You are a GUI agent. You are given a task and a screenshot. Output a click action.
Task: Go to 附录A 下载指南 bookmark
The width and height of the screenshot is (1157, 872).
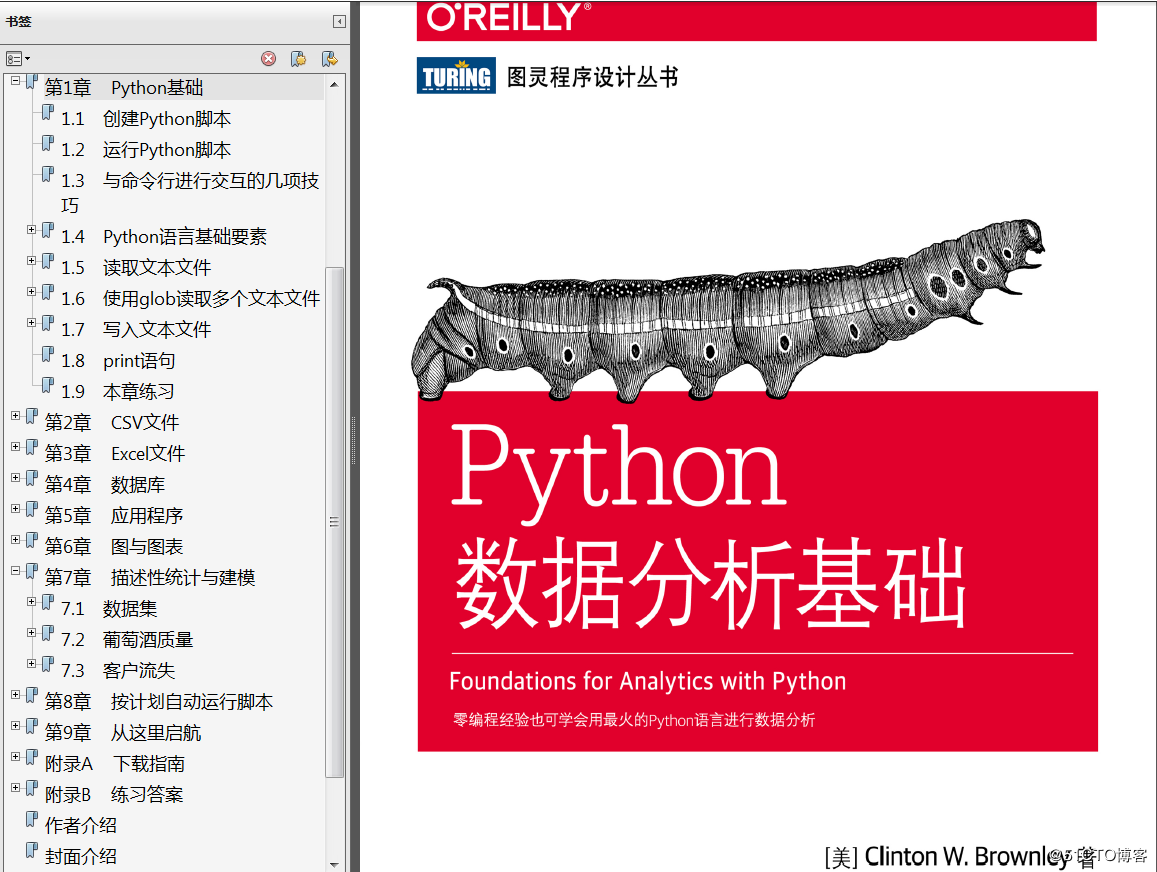pyautogui.click(x=114, y=764)
